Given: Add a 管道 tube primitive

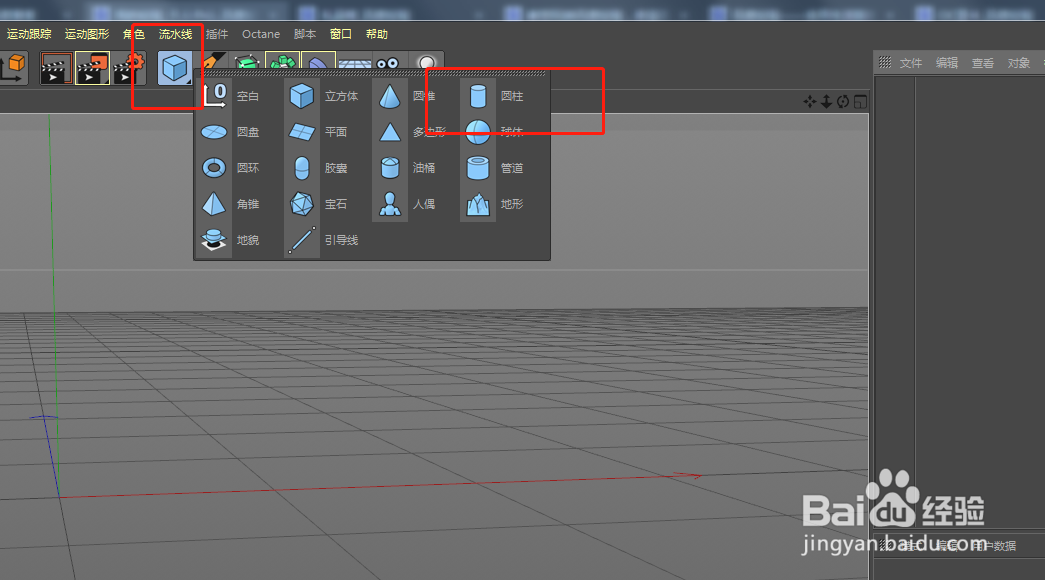Looking at the screenshot, I should point(495,168).
